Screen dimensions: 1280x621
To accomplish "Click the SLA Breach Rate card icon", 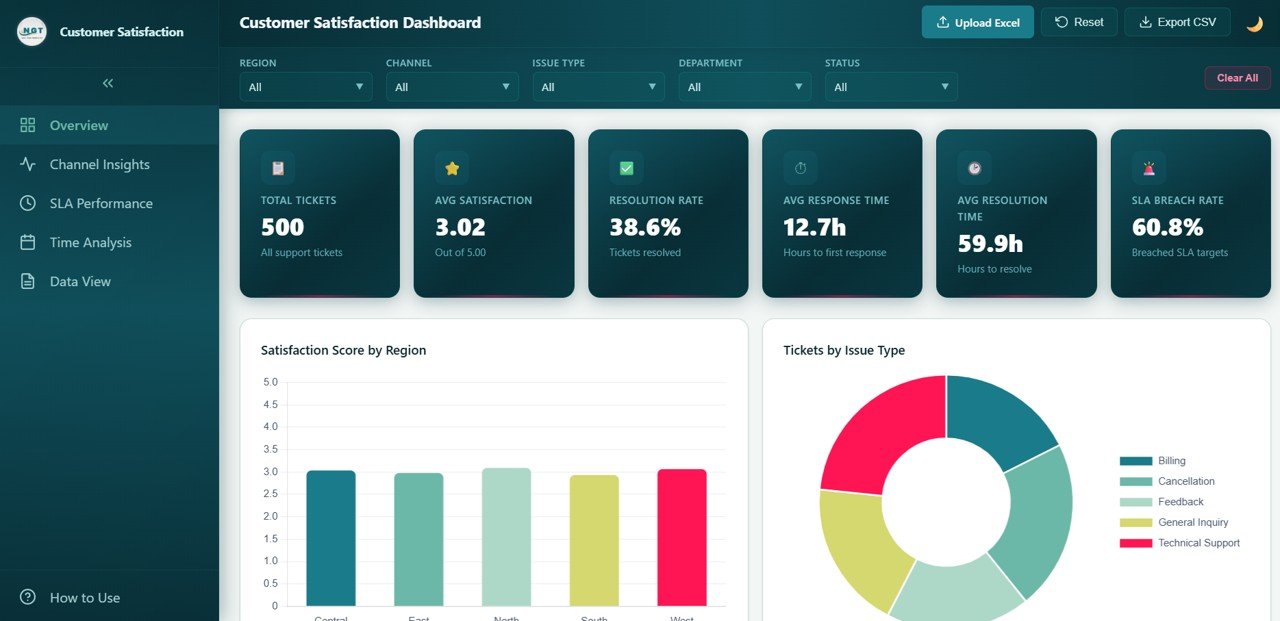I will pos(1147,167).
